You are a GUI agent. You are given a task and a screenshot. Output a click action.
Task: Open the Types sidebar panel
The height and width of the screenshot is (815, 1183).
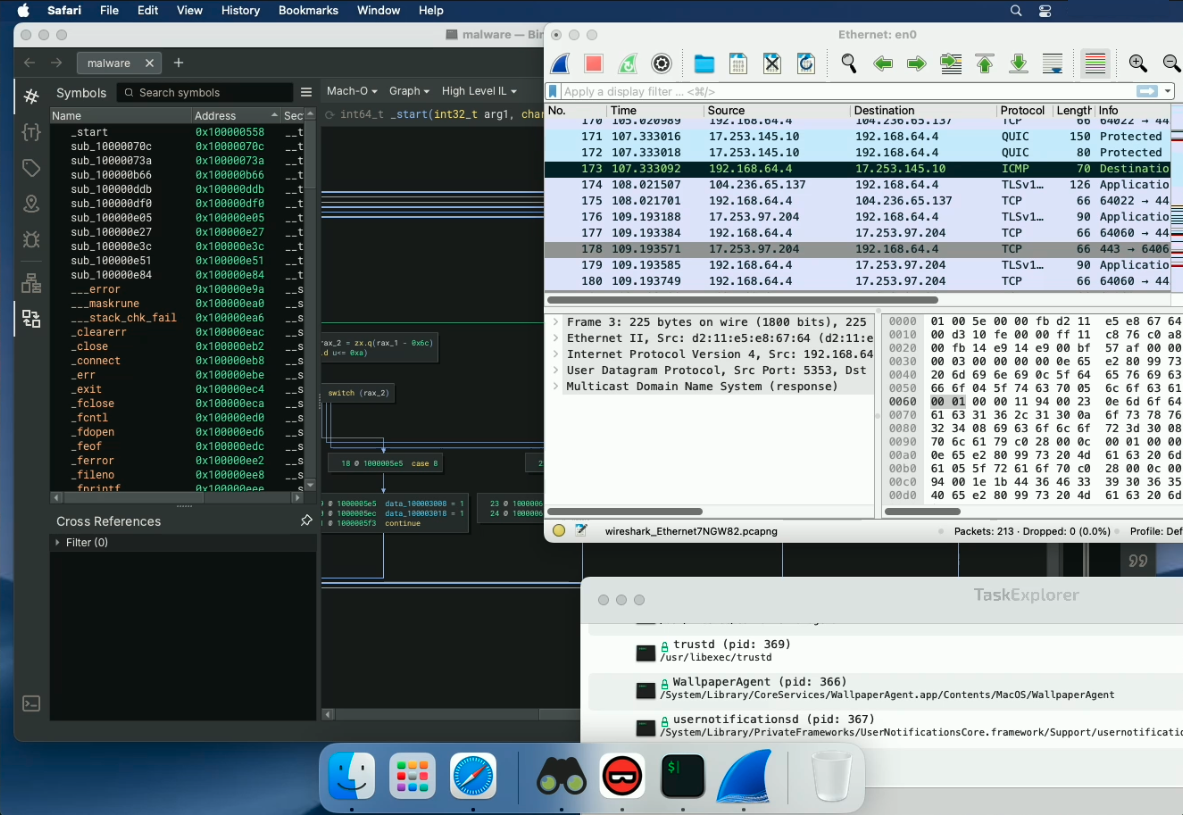coord(31,131)
